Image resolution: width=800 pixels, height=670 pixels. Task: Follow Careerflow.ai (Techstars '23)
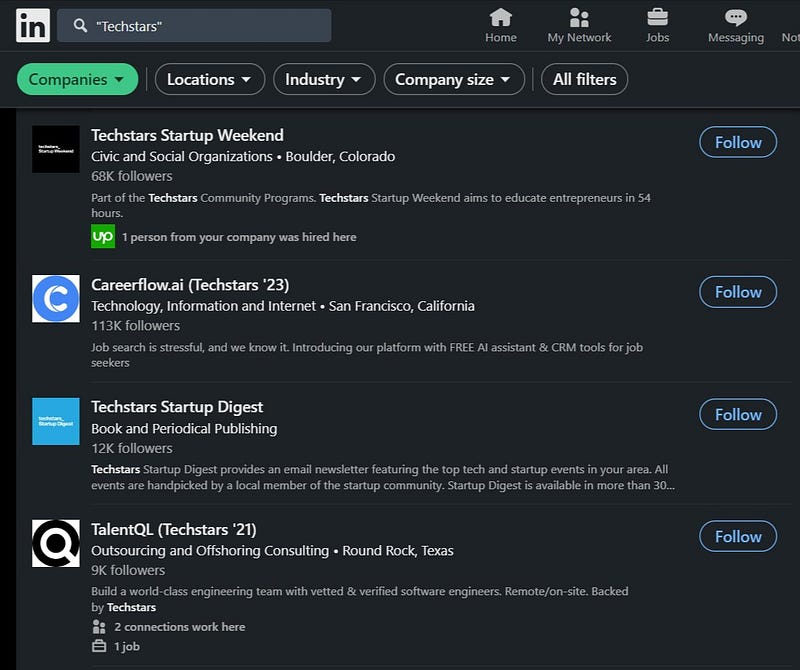[738, 292]
